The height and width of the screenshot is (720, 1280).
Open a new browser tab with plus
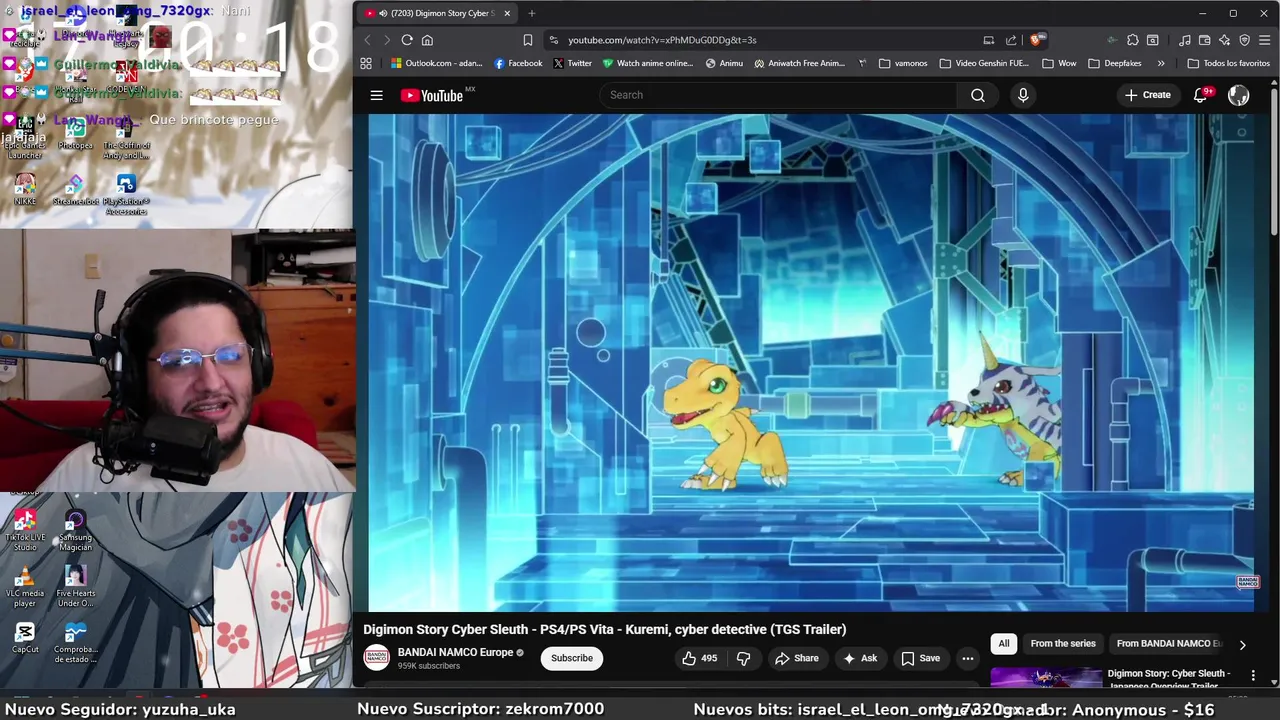(x=531, y=13)
